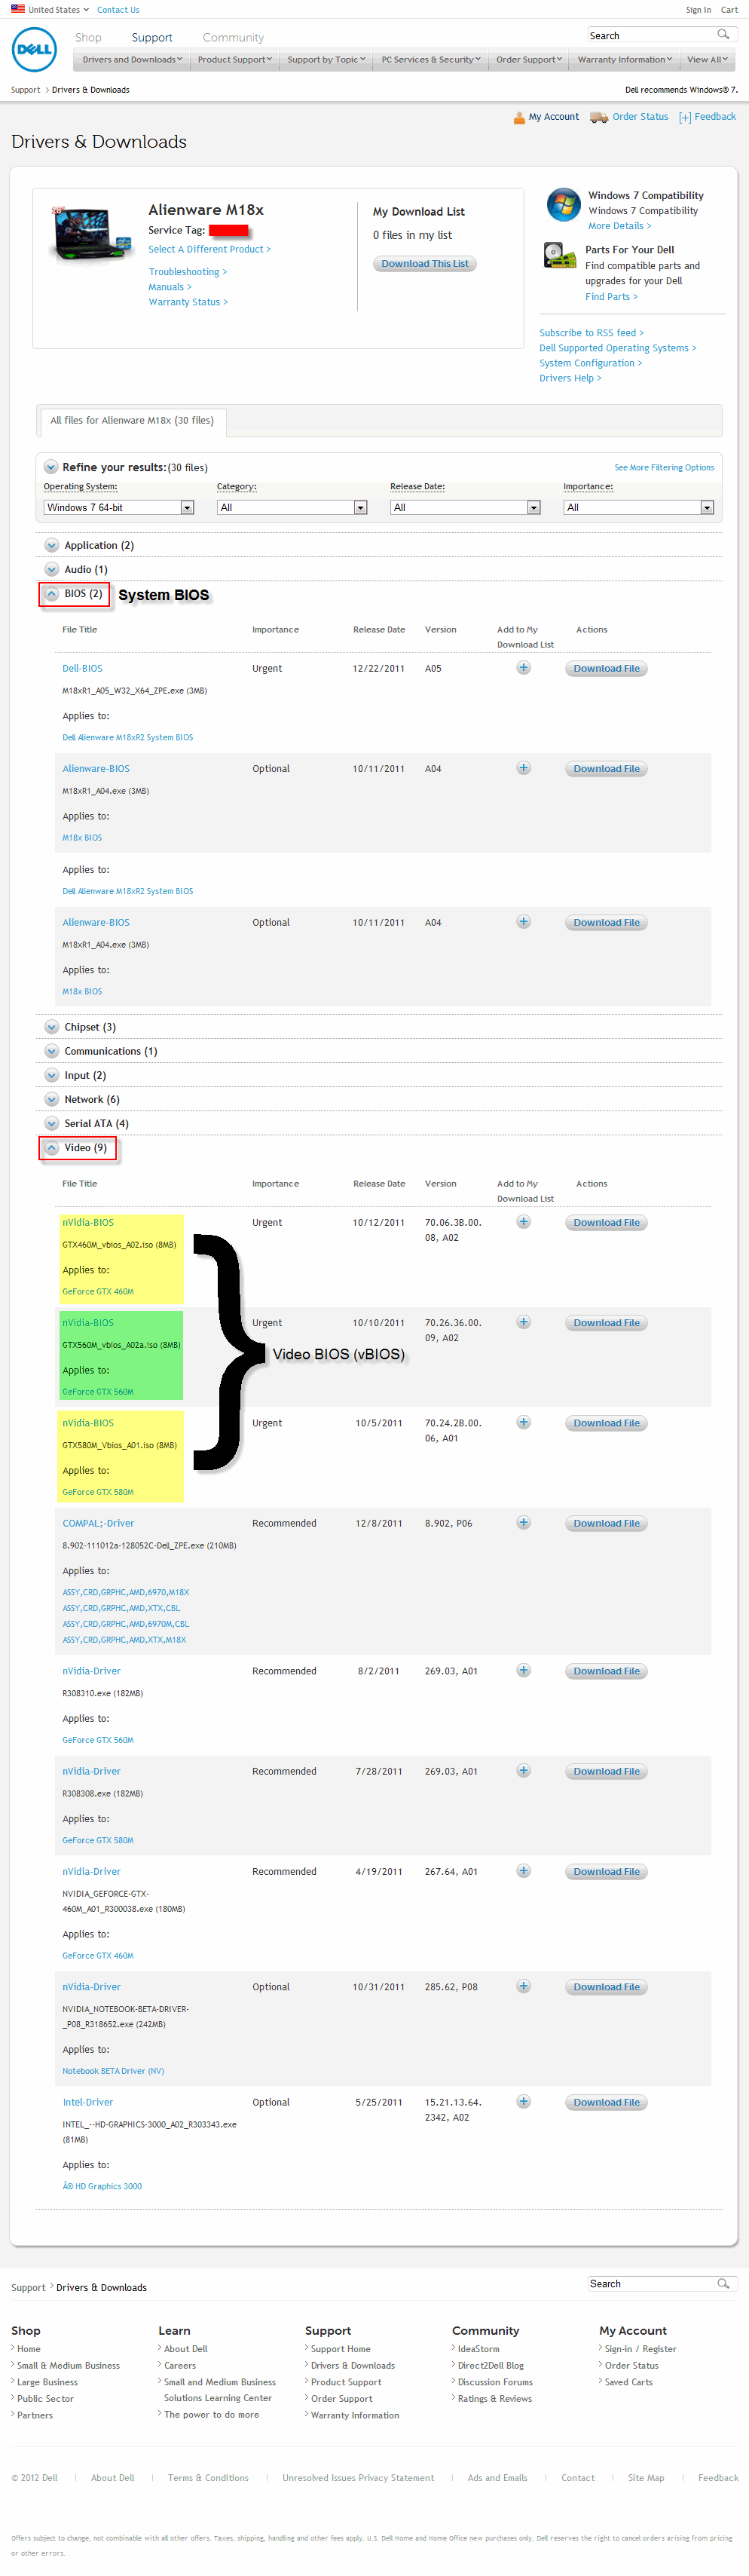Add nVidia R308310 driver to download list

click(523, 1670)
